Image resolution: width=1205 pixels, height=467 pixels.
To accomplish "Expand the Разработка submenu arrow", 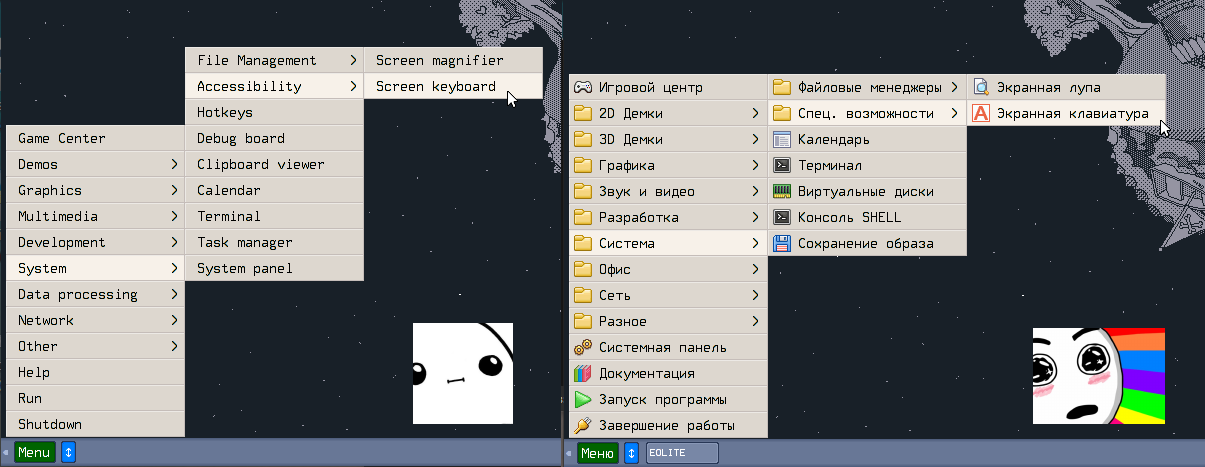I will tap(755, 218).
